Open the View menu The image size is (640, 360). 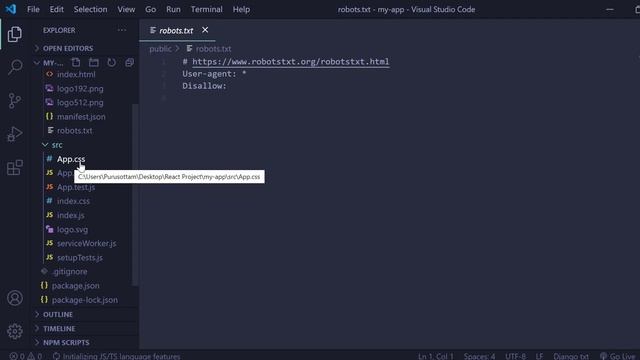(x=126, y=9)
